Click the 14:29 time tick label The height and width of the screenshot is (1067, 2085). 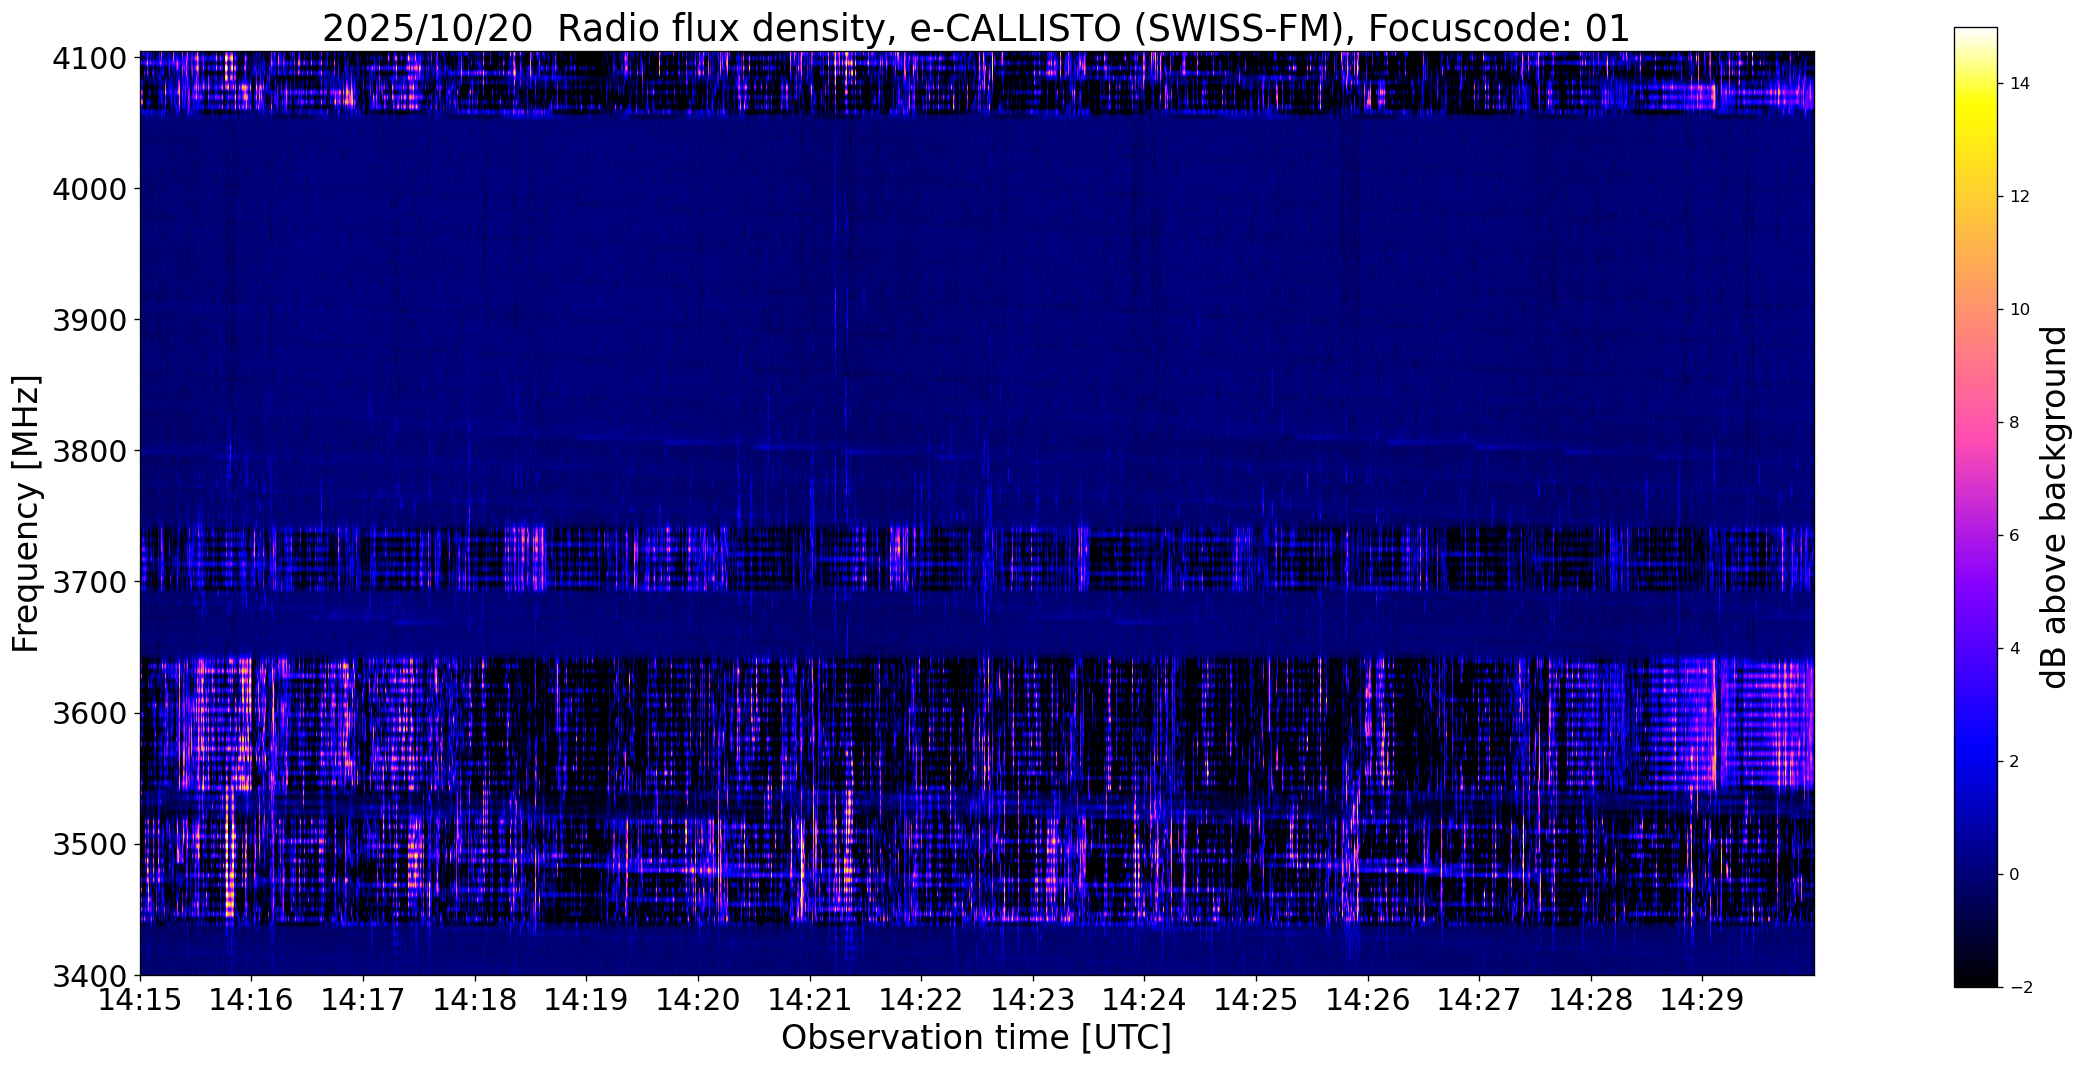1703,999
